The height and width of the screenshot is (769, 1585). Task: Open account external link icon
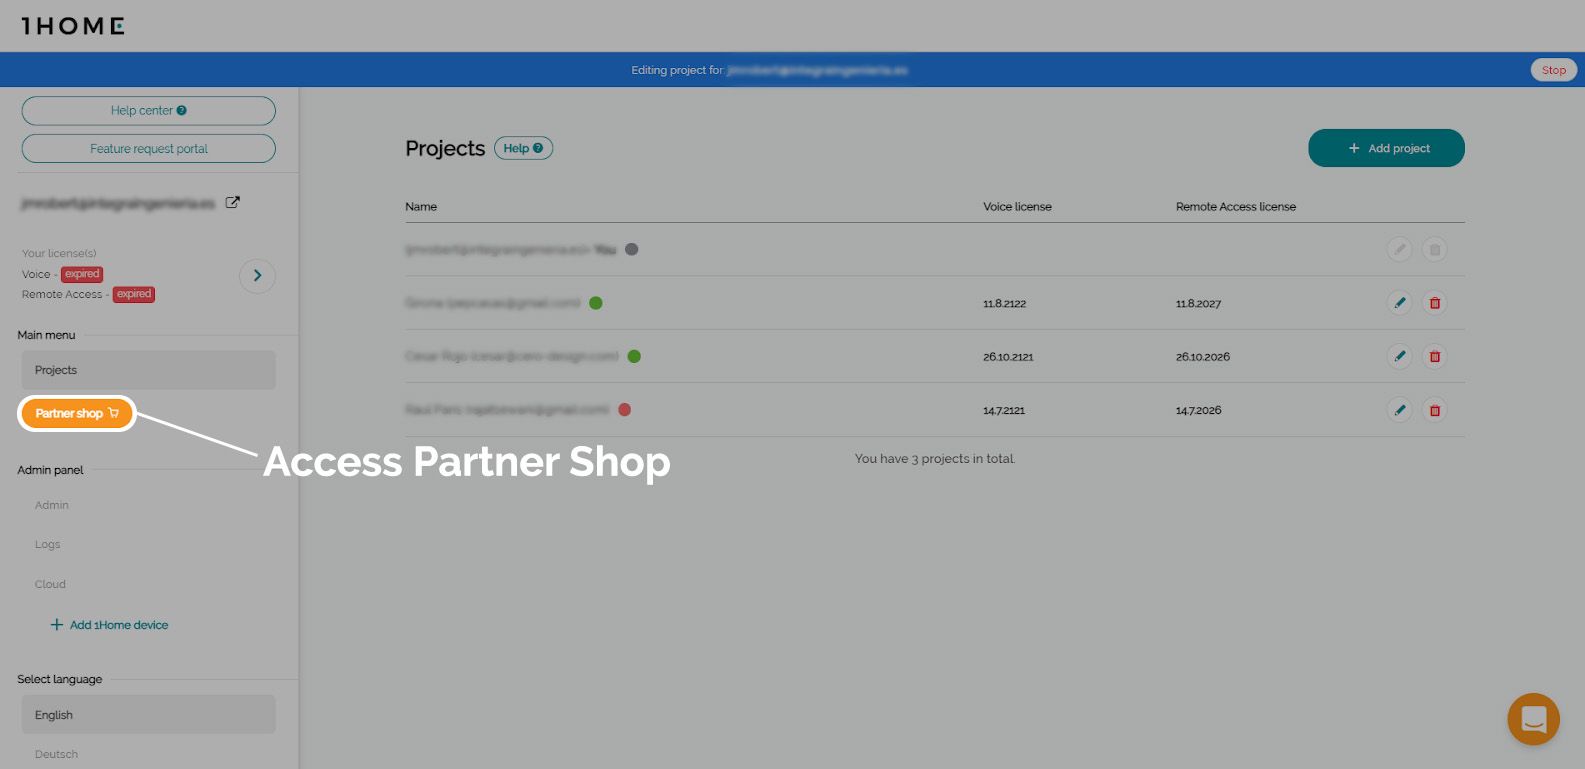[x=232, y=202]
